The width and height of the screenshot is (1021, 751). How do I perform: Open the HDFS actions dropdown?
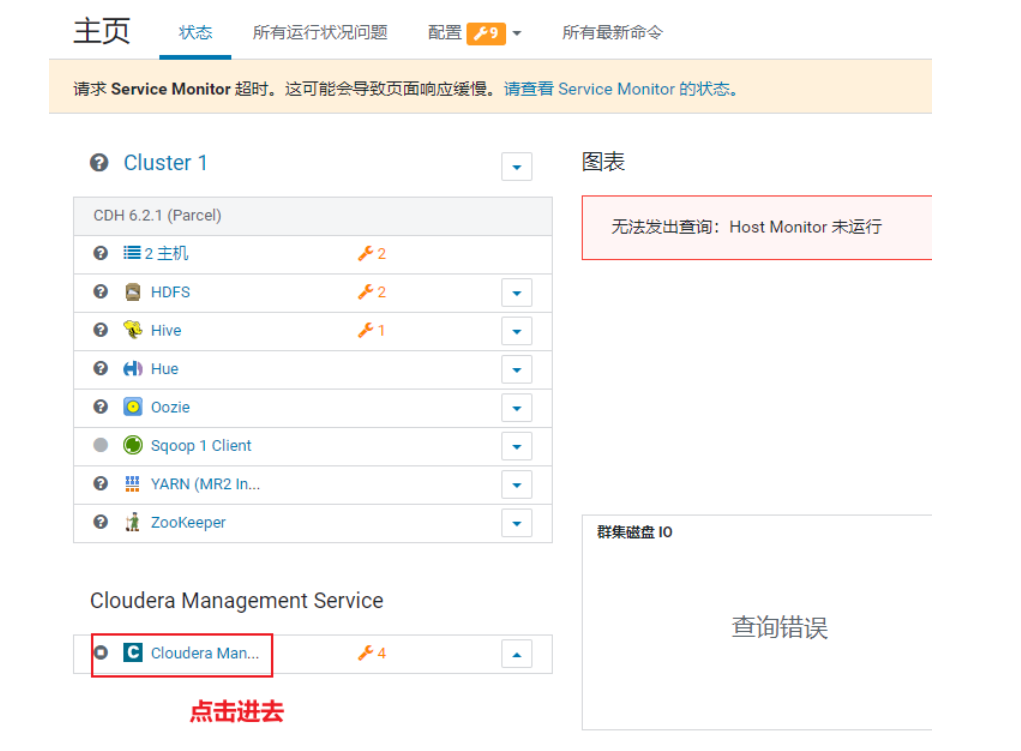pos(516,293)
